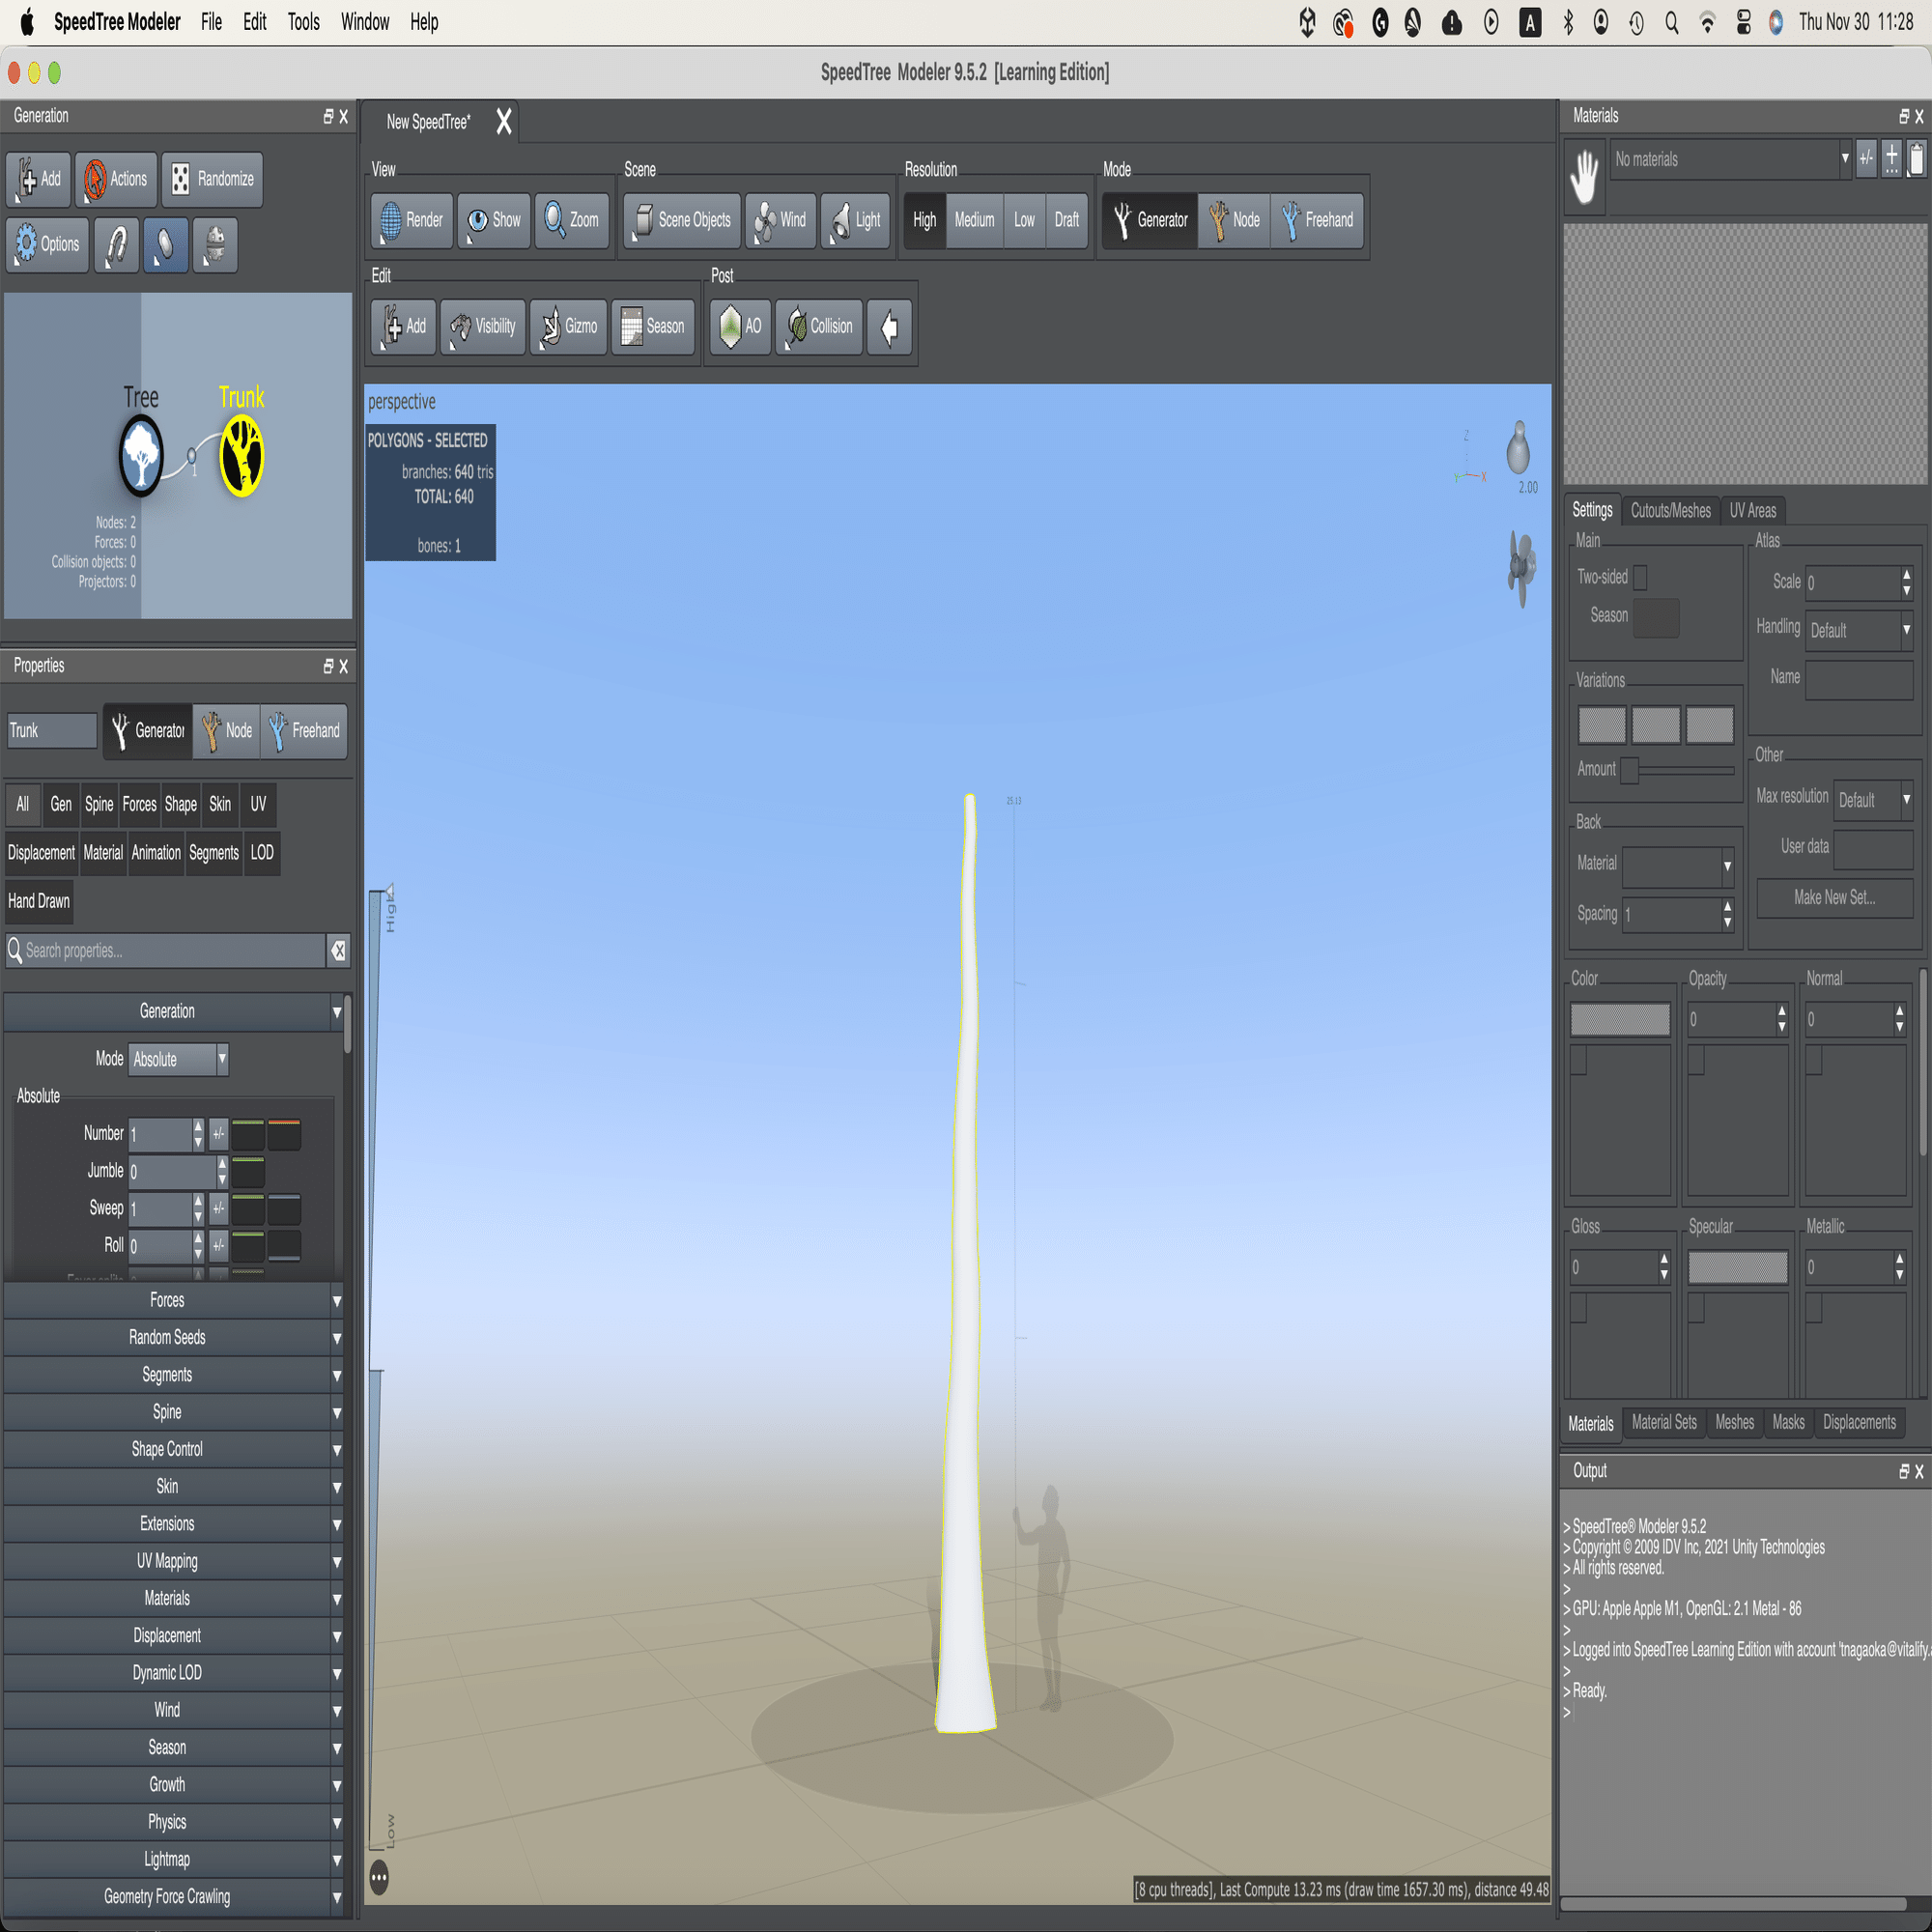1932x1932 pixels.
Task: Click the Color swatch in Materials
Action: point(1619,1019)
